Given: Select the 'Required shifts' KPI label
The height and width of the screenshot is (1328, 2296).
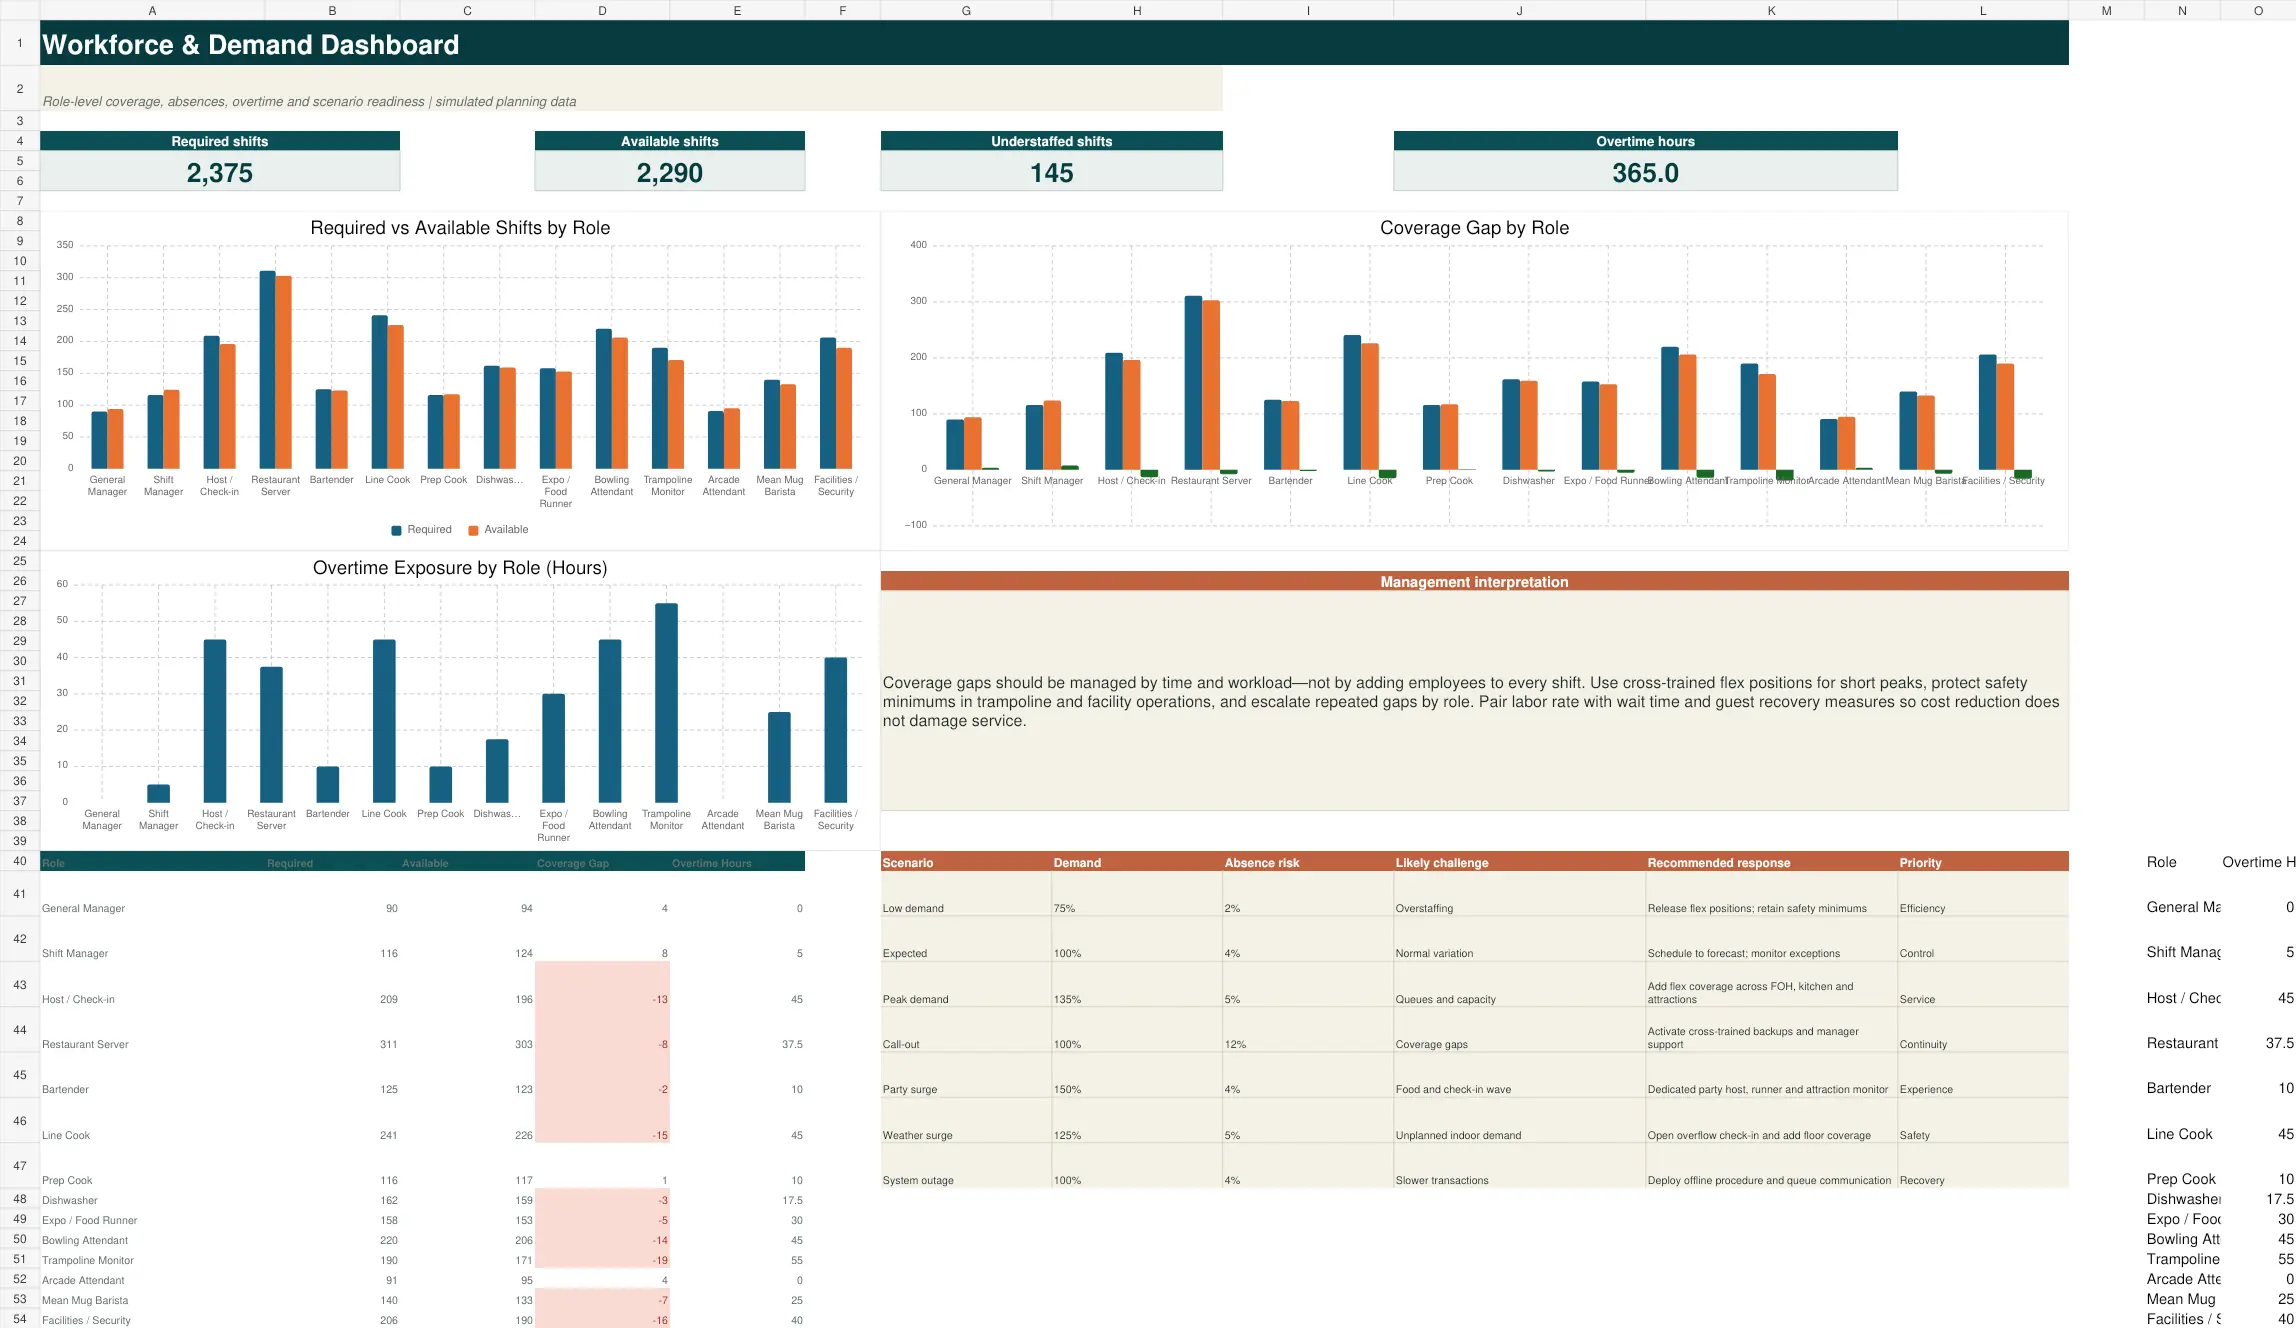Looking at the screenshot, I should point(220,141).
